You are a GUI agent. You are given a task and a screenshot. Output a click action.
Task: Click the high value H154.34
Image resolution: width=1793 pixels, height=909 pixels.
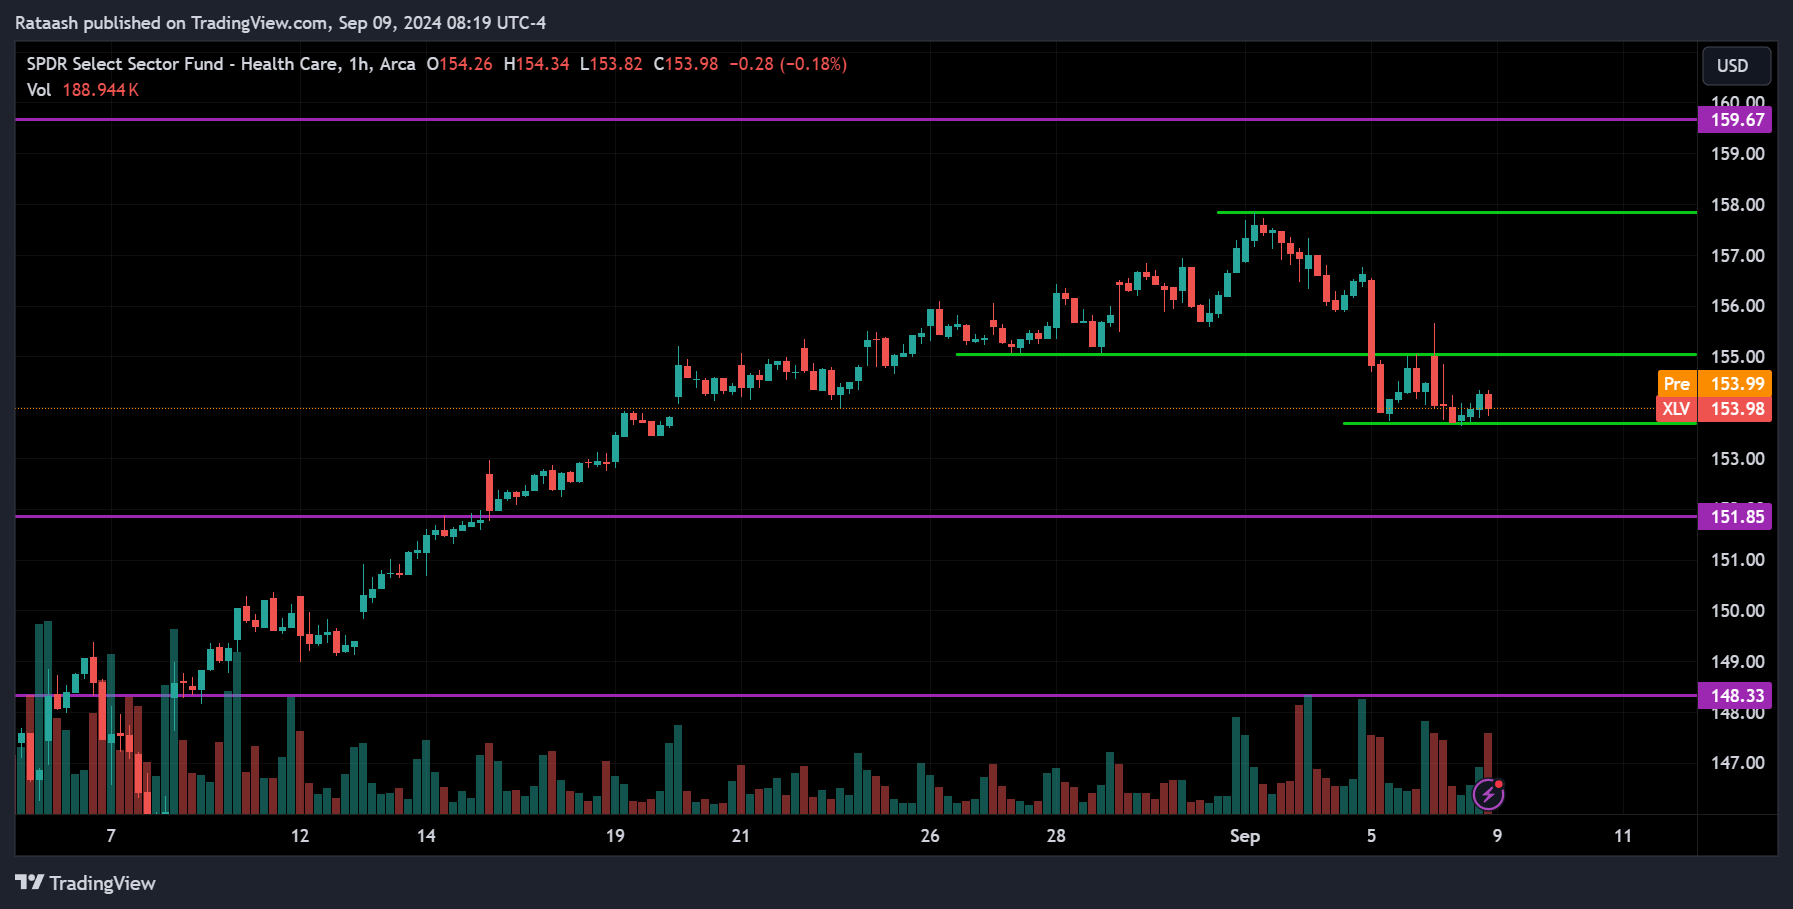(537, 64)
